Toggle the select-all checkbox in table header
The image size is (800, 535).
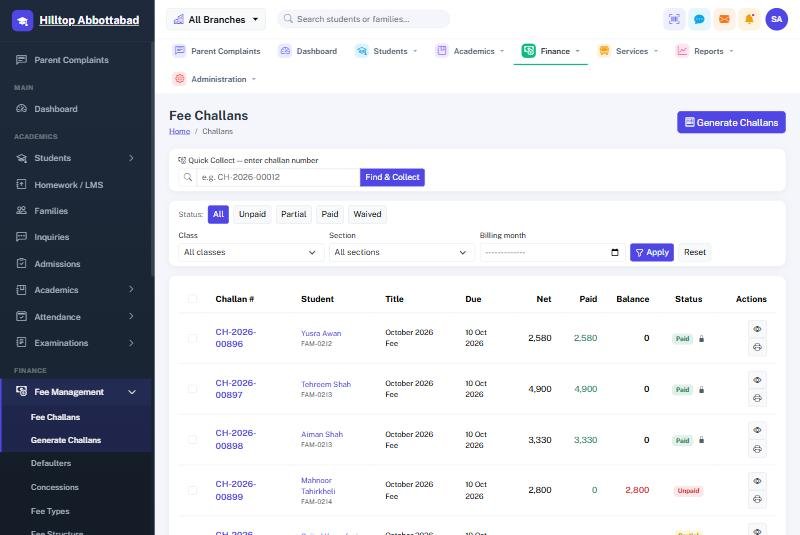[x=192, y=299]
